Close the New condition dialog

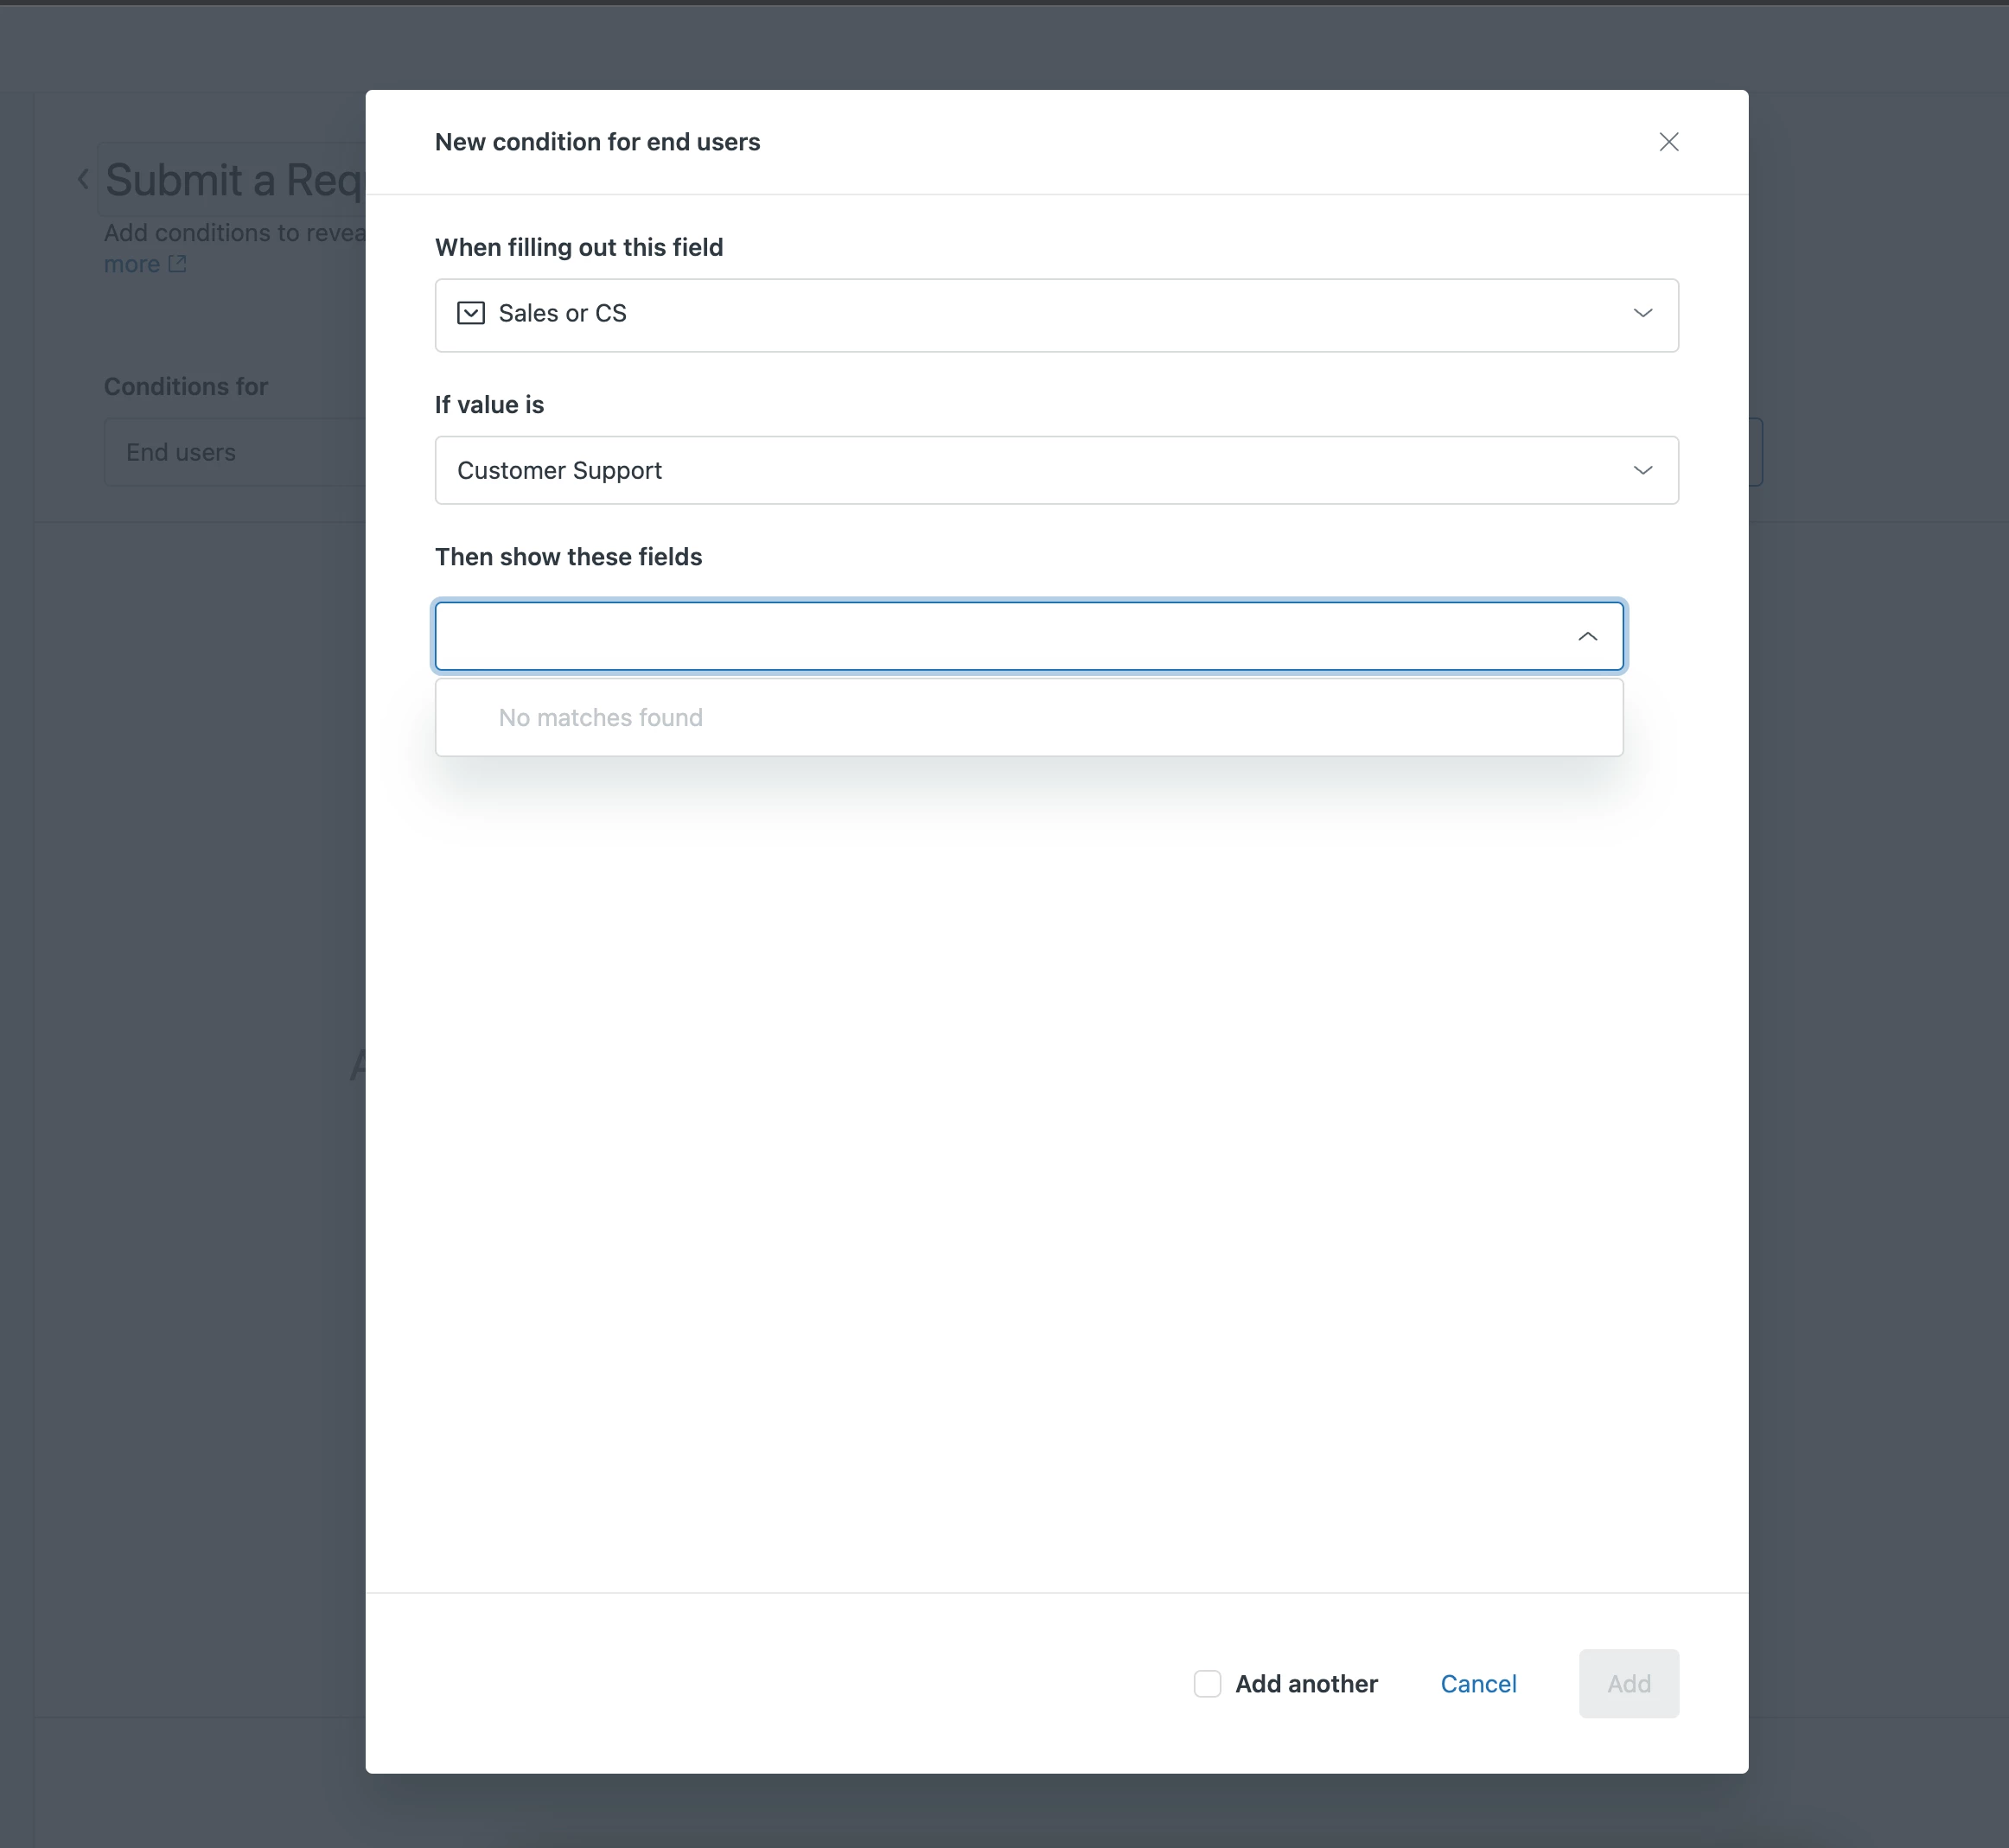coord(1668,142)
